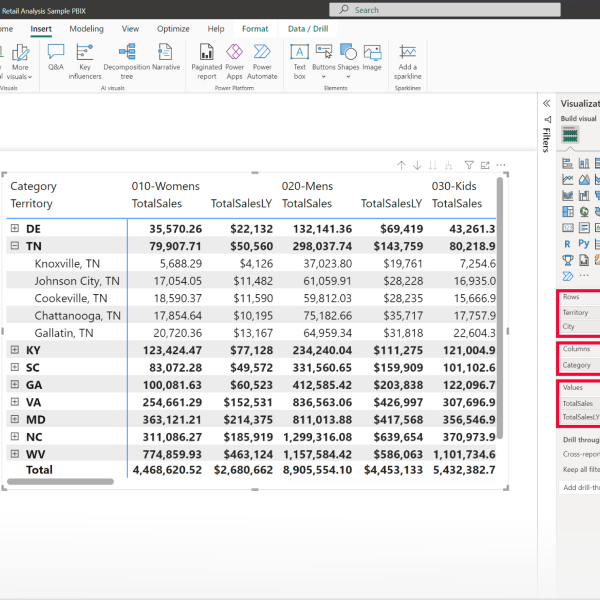Viewport: 600px width, 600px height.
Task: Expand the KY territory row
Action: pos(15,350)
